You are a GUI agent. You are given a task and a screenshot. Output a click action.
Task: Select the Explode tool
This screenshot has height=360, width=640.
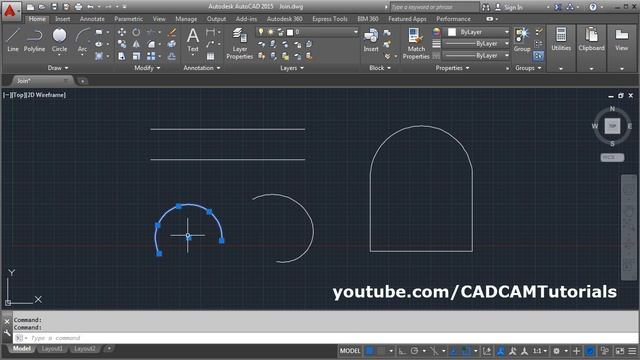[172, 44]
